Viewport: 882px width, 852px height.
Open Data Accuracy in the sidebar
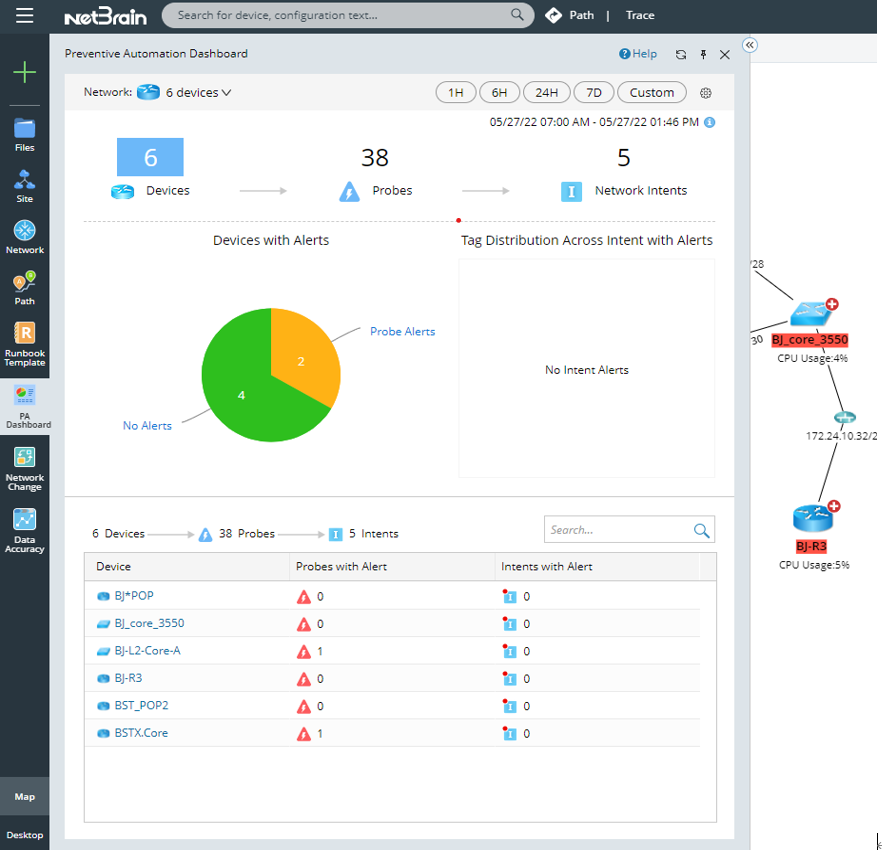tap(24, 530)
